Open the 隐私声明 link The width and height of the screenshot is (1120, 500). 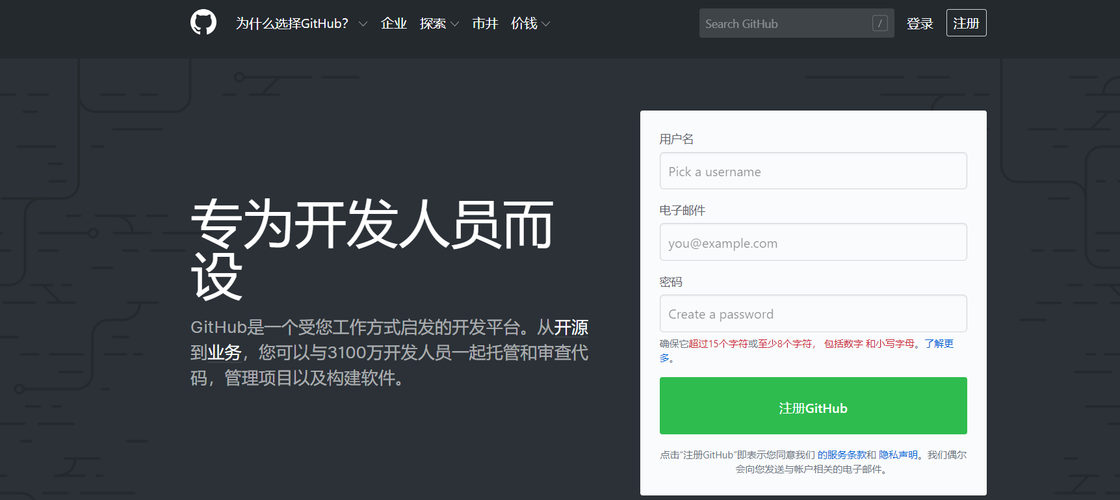(898, 454)
